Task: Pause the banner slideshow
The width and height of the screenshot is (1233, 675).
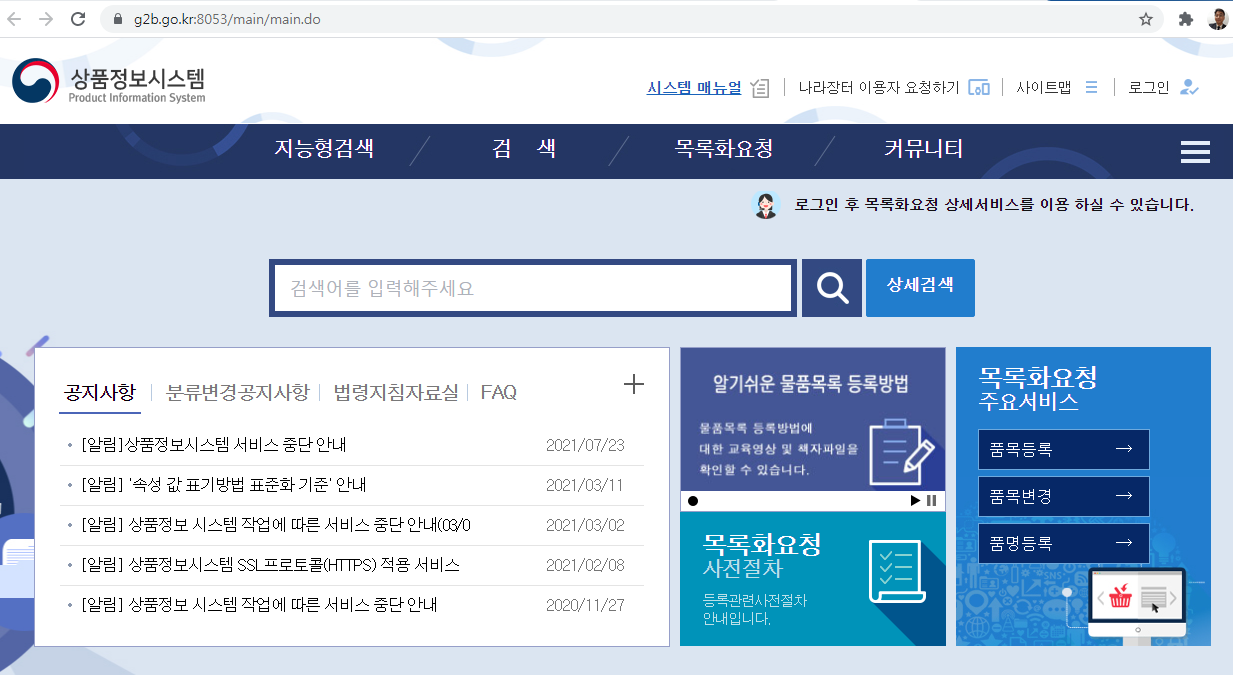Action: coord(932,501)
